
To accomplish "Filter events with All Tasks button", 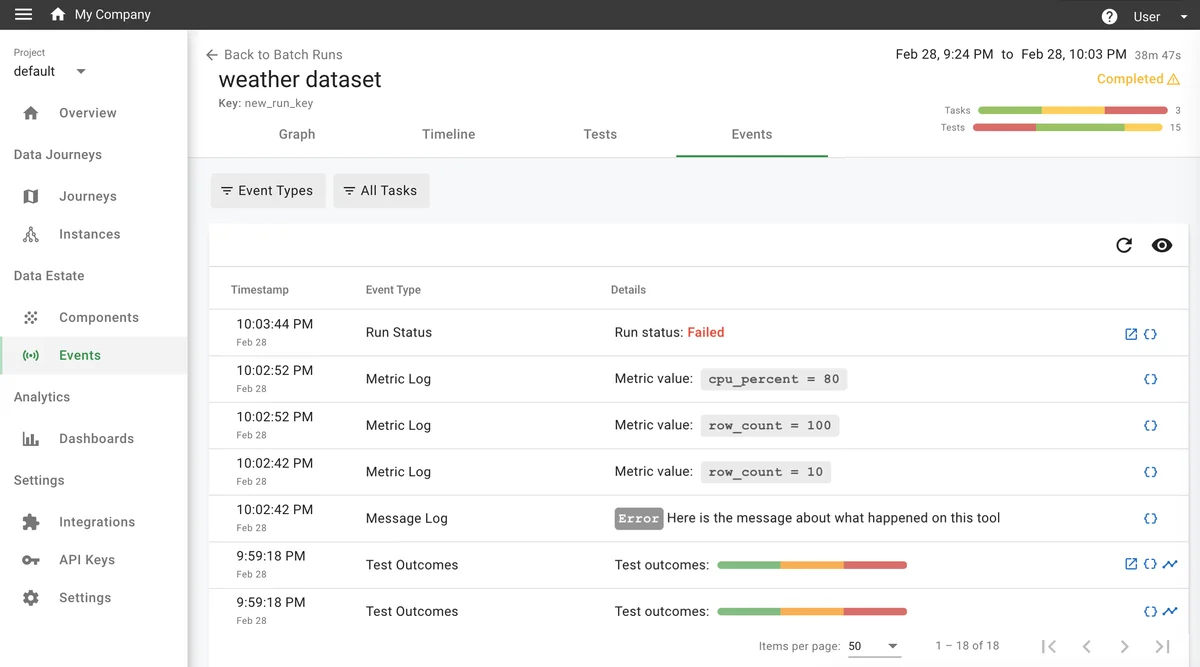I will 381,191.
